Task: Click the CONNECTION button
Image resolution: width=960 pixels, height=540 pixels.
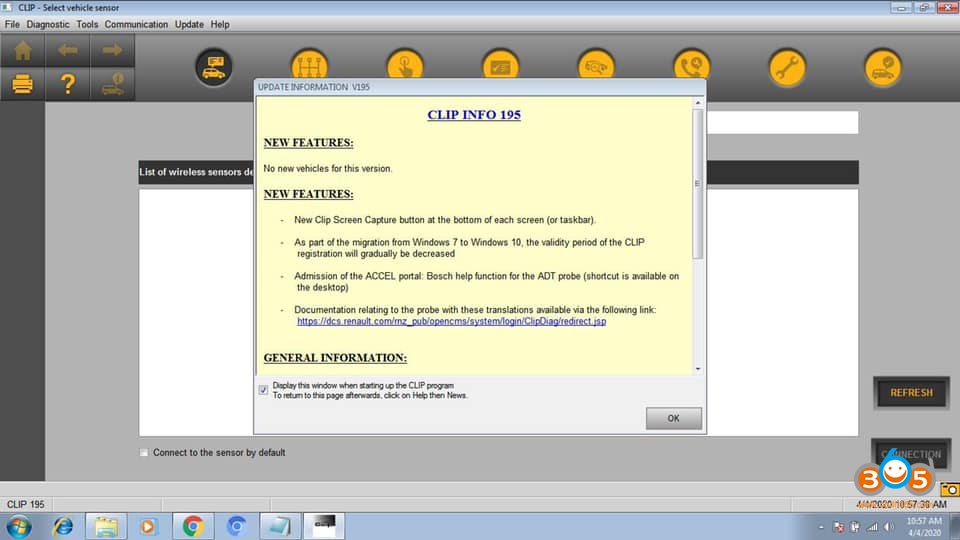Action: point(911,454)
